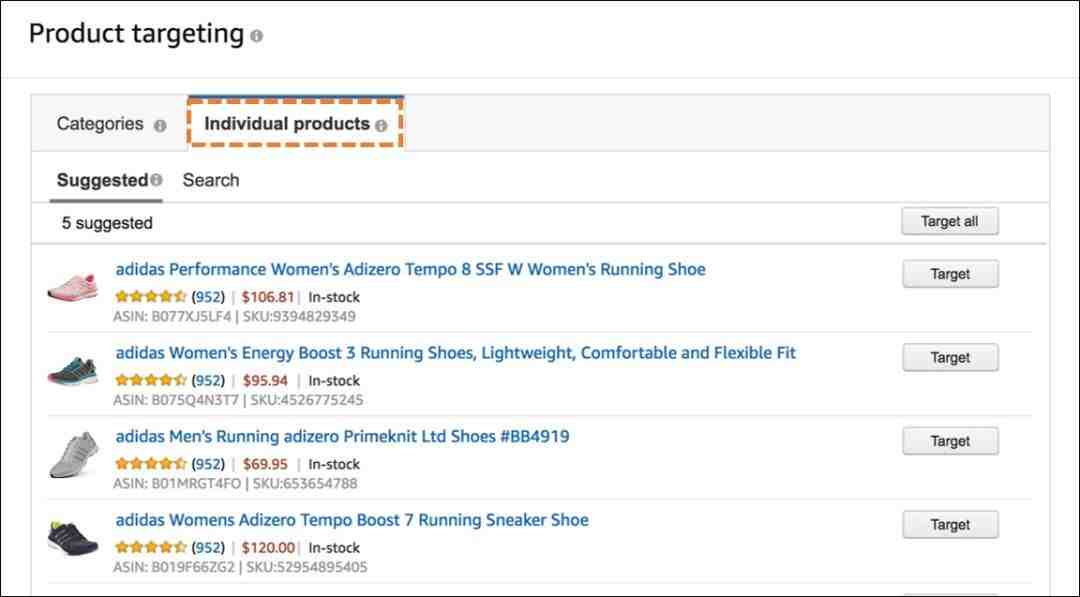Open adidas Women's Energy Boost 3 link
Screen dimensions: 1080x597
(455, 353)
